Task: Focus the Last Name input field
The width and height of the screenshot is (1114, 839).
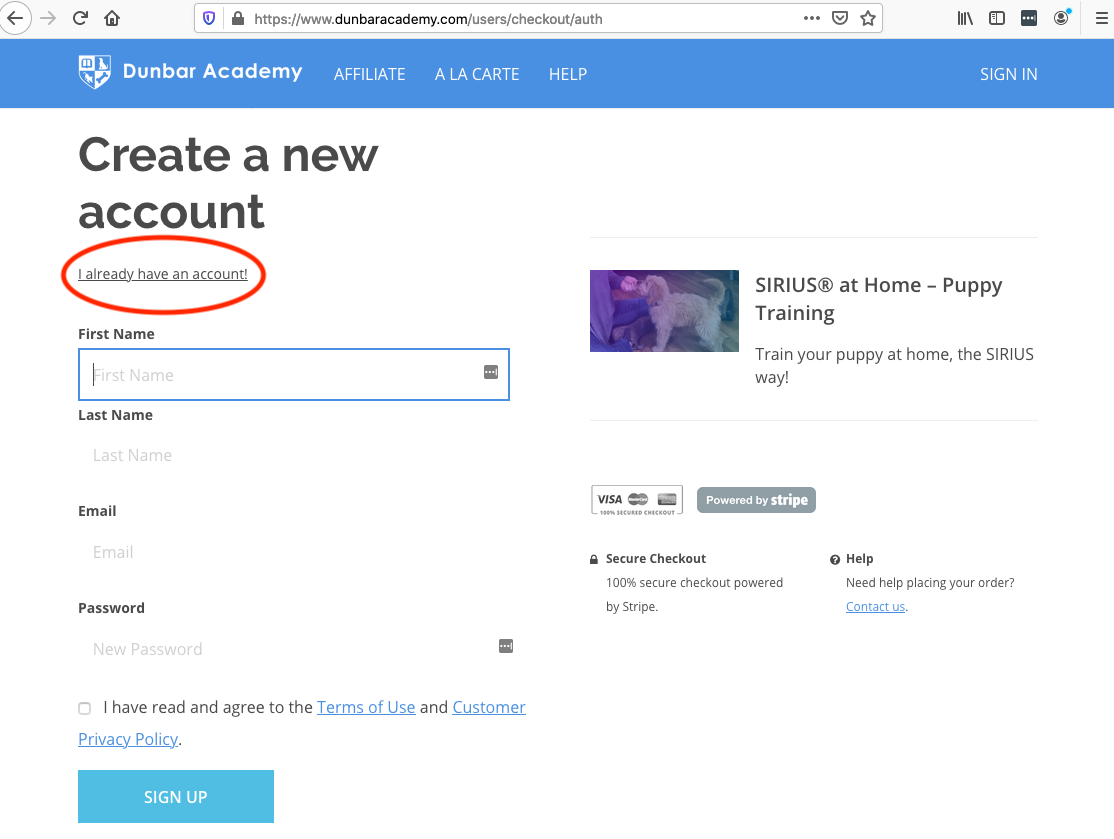Action: (x=294, y=455)
